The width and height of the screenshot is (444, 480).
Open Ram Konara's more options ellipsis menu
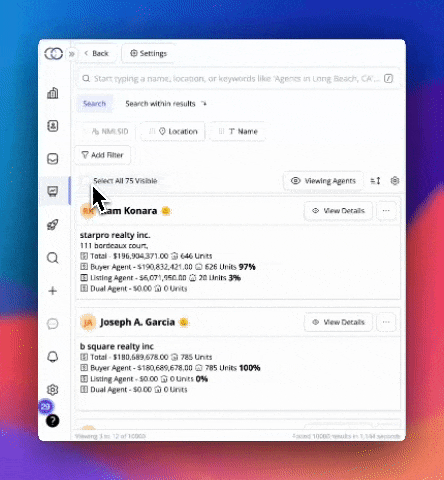pyautogui.click(x=386, y=211)
